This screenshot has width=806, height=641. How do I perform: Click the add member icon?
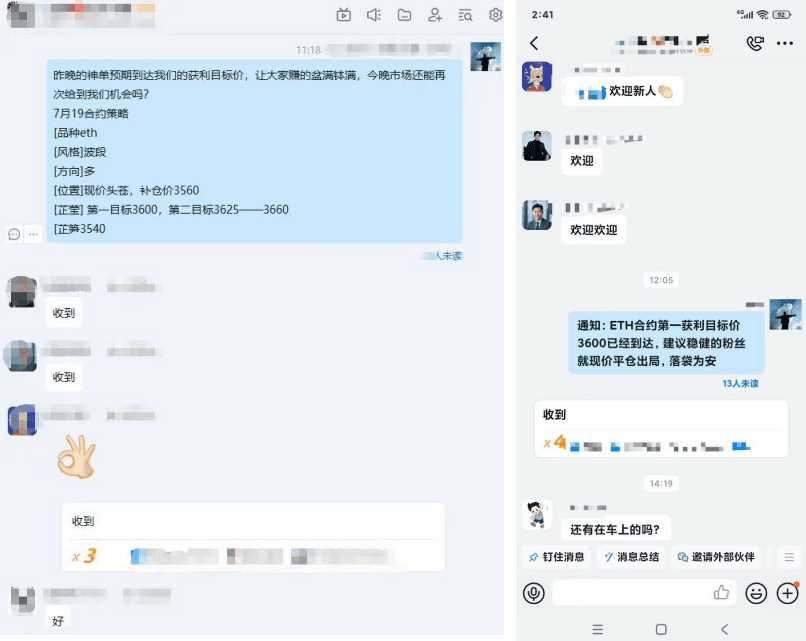coord(435,15)
